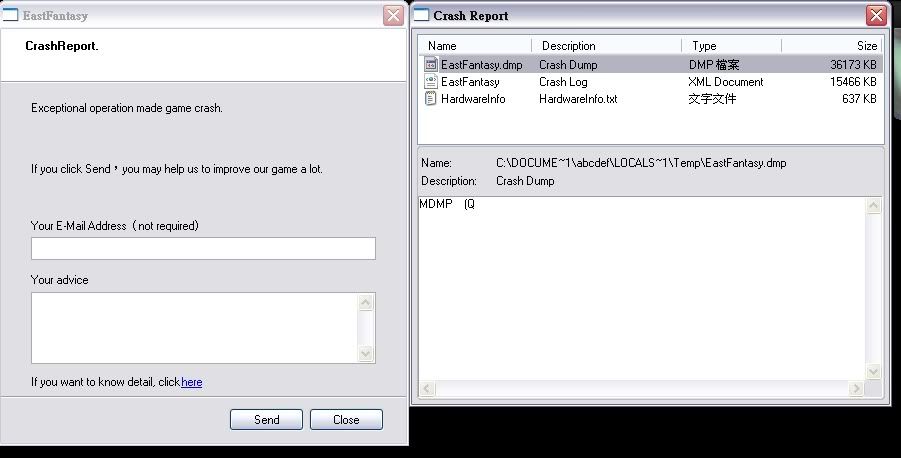901x458 pixels.
Task: Click the EastFantasy window title icon
Action: (x=11, y=15)
